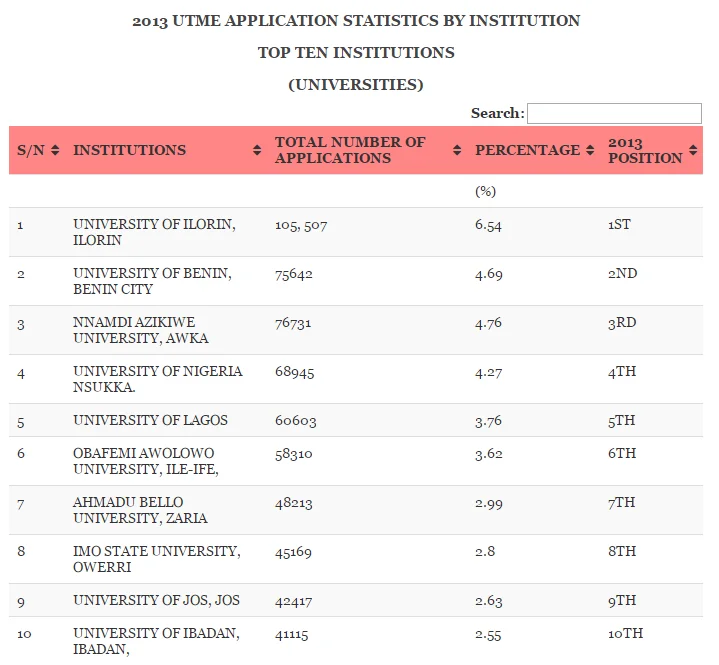Click the 3RD position cell

coord(622,322)
